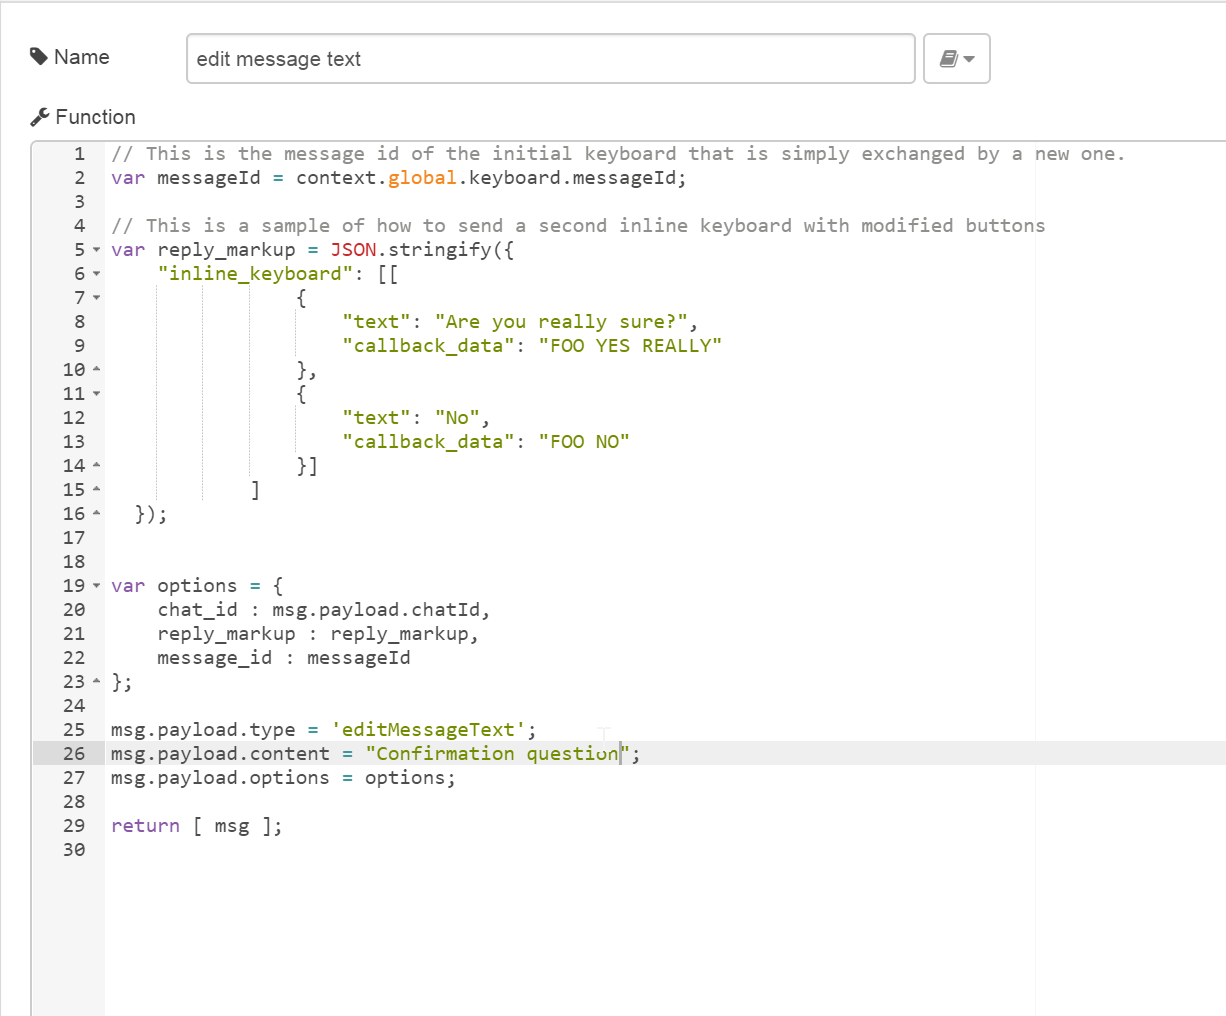
Task: Click the return statement on line 29
Action: pyautogui.click(x=145, y=825)
